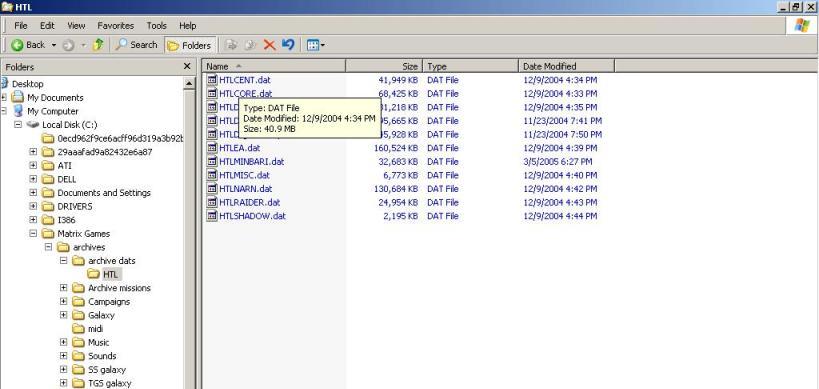Select the Galaxy folder in tree

[101, 315]
